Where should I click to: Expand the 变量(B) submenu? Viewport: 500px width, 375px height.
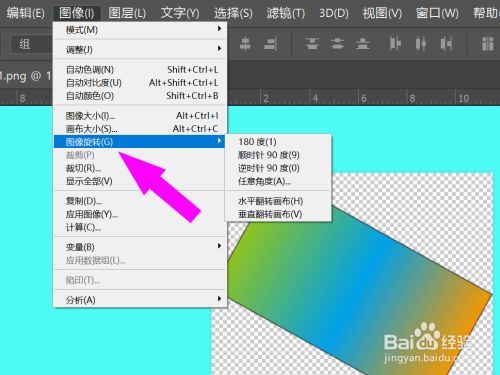tap(140, 247)
